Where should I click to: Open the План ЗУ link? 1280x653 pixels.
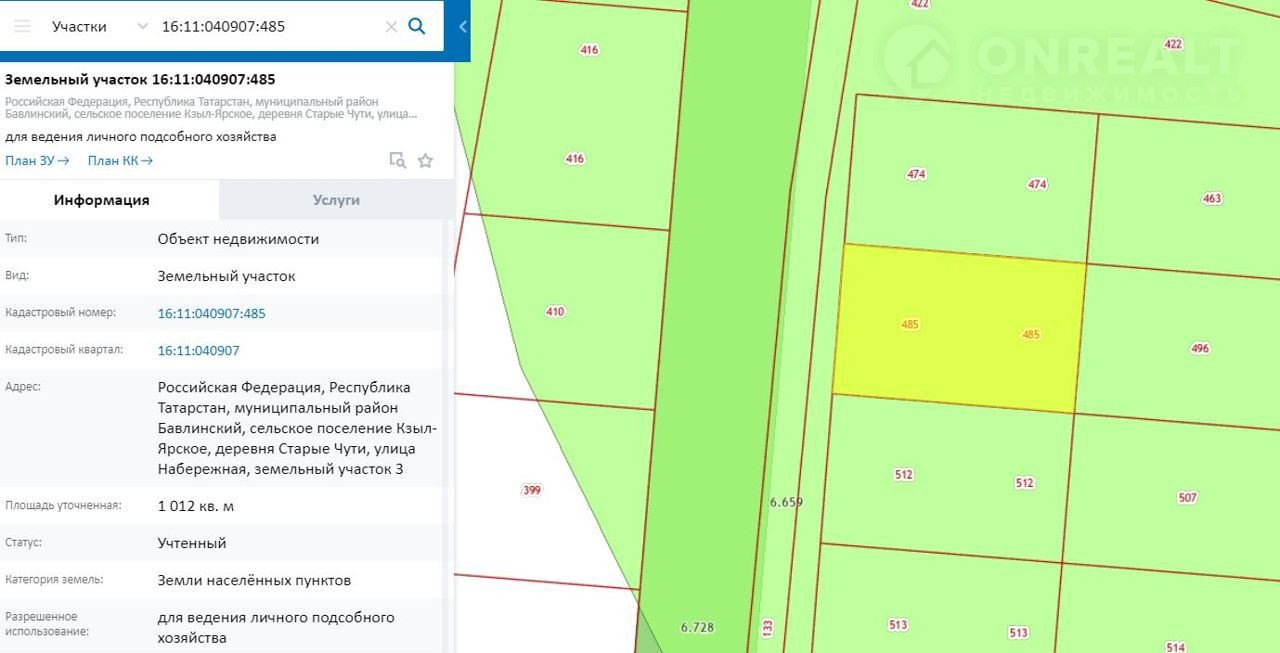pos(37,160)
